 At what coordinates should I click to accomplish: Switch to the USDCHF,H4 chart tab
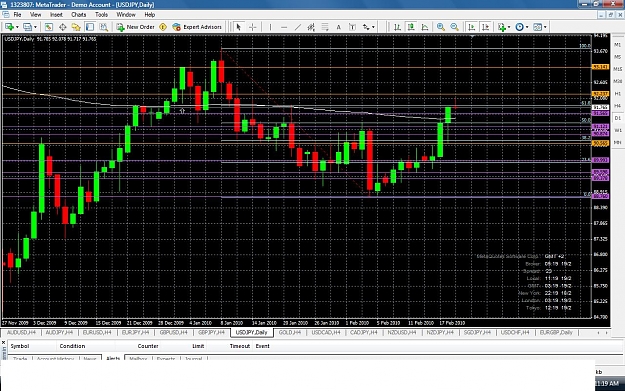[515, 332]
